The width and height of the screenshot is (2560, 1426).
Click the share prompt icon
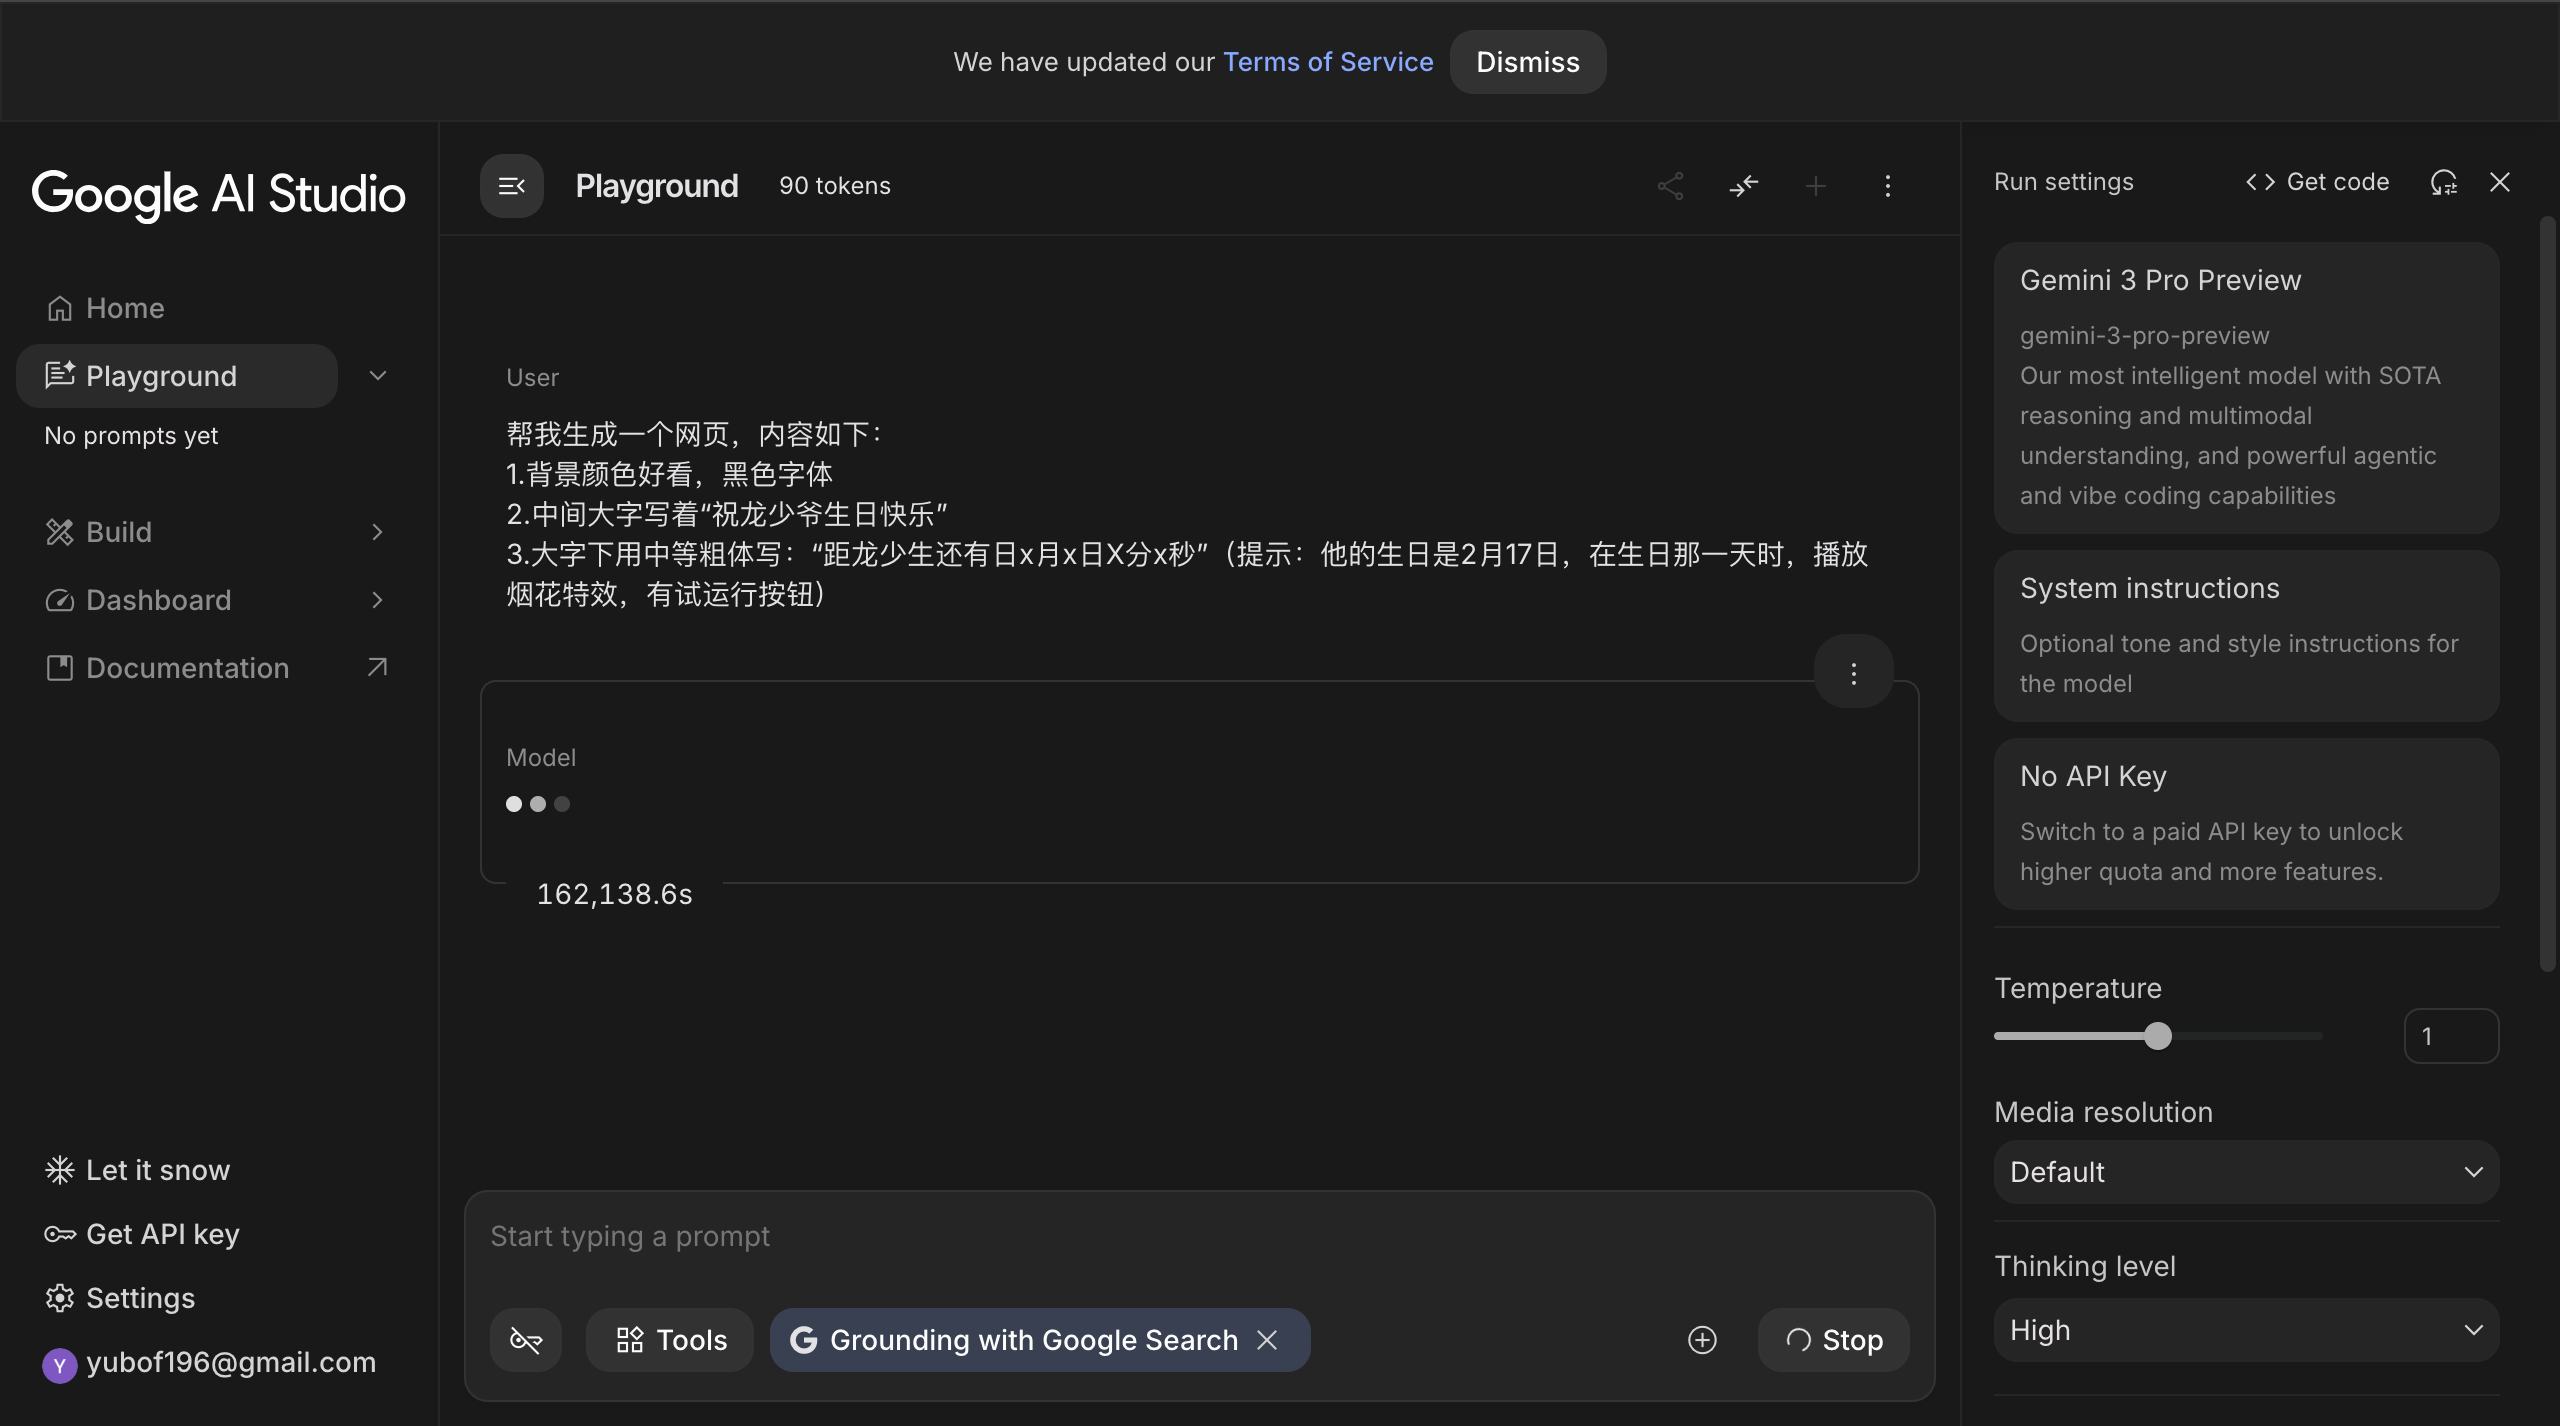pyautogui.click(x=1670, y=186)
